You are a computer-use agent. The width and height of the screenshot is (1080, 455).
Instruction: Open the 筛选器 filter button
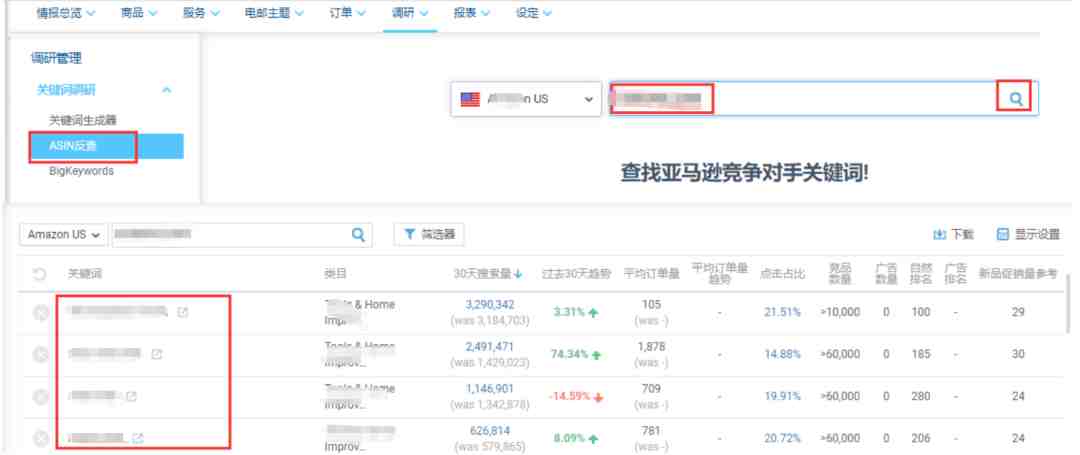(428, 234)
